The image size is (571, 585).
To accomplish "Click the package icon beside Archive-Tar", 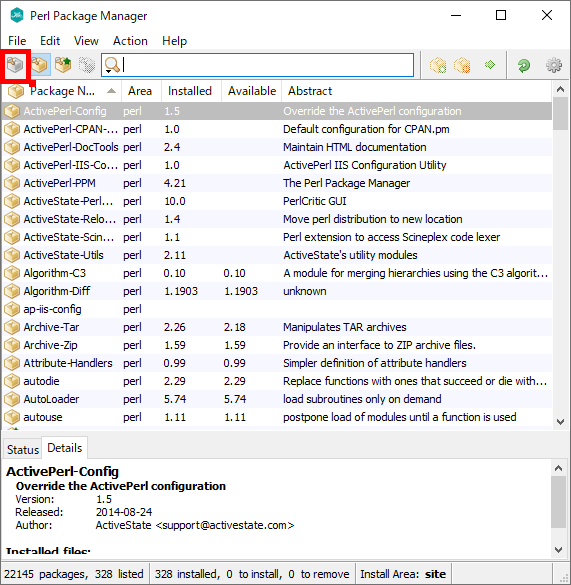I will point(12,327).
